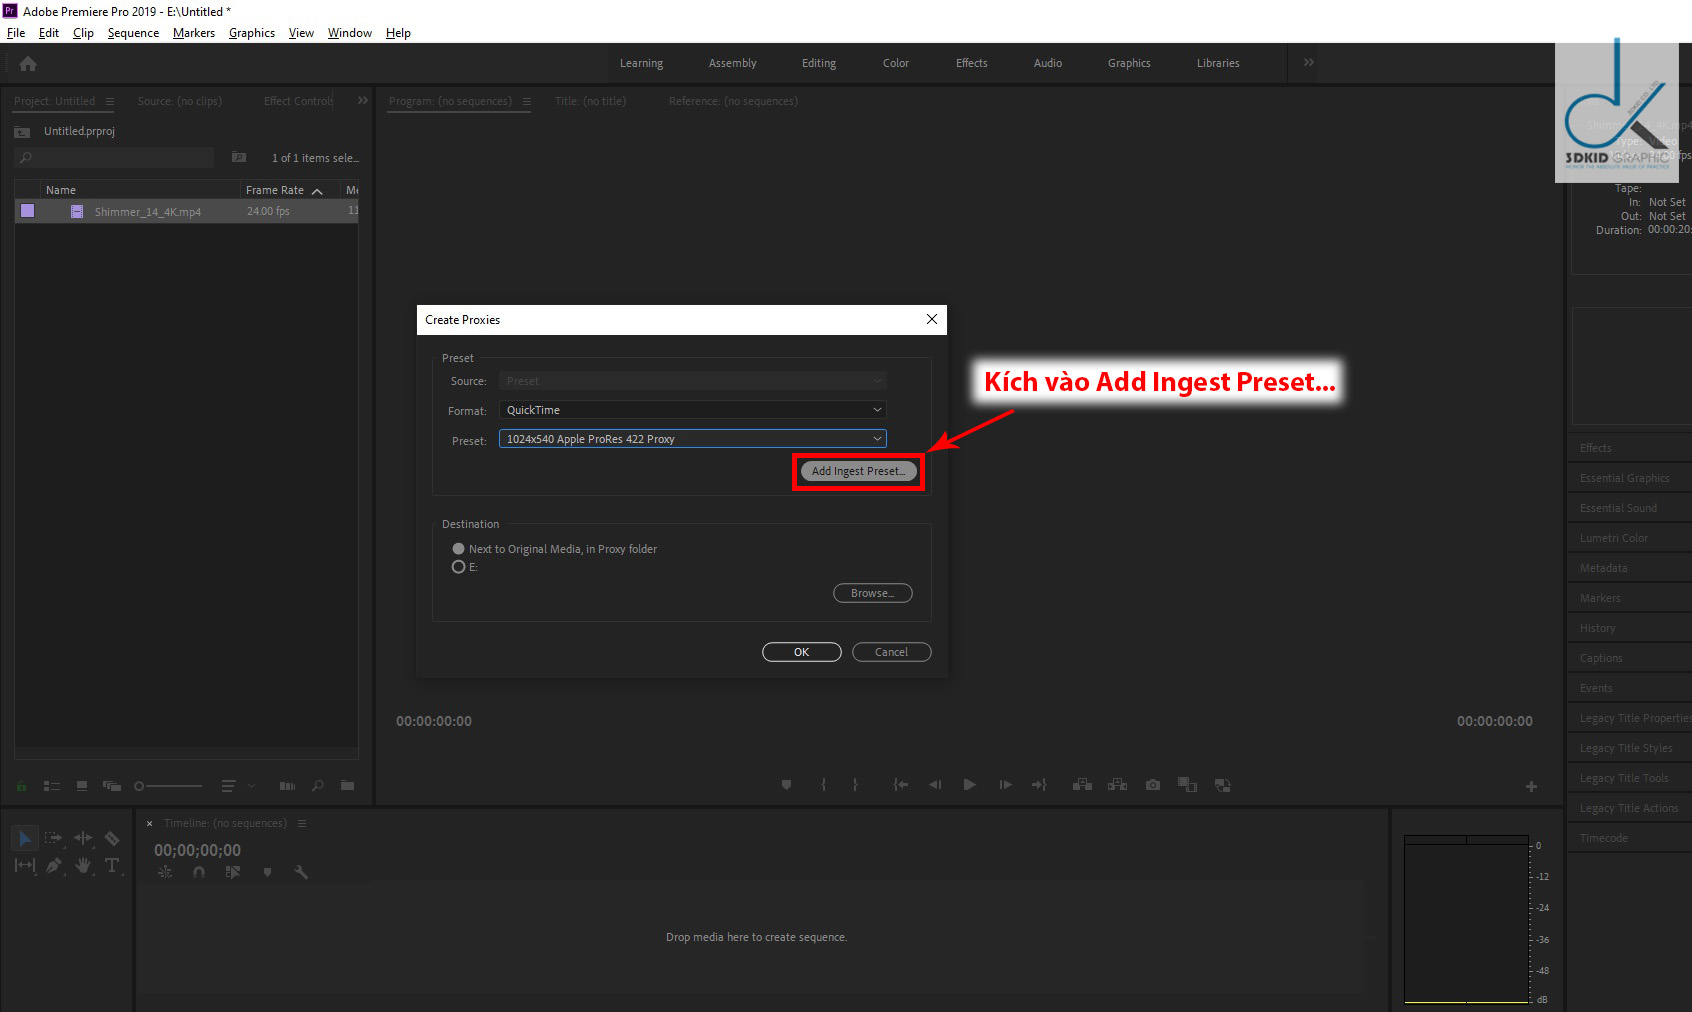The height and width of the screenshot is (1012, 1692).
Task: Click Go to Out point button
Action: tap(1039, 785)
